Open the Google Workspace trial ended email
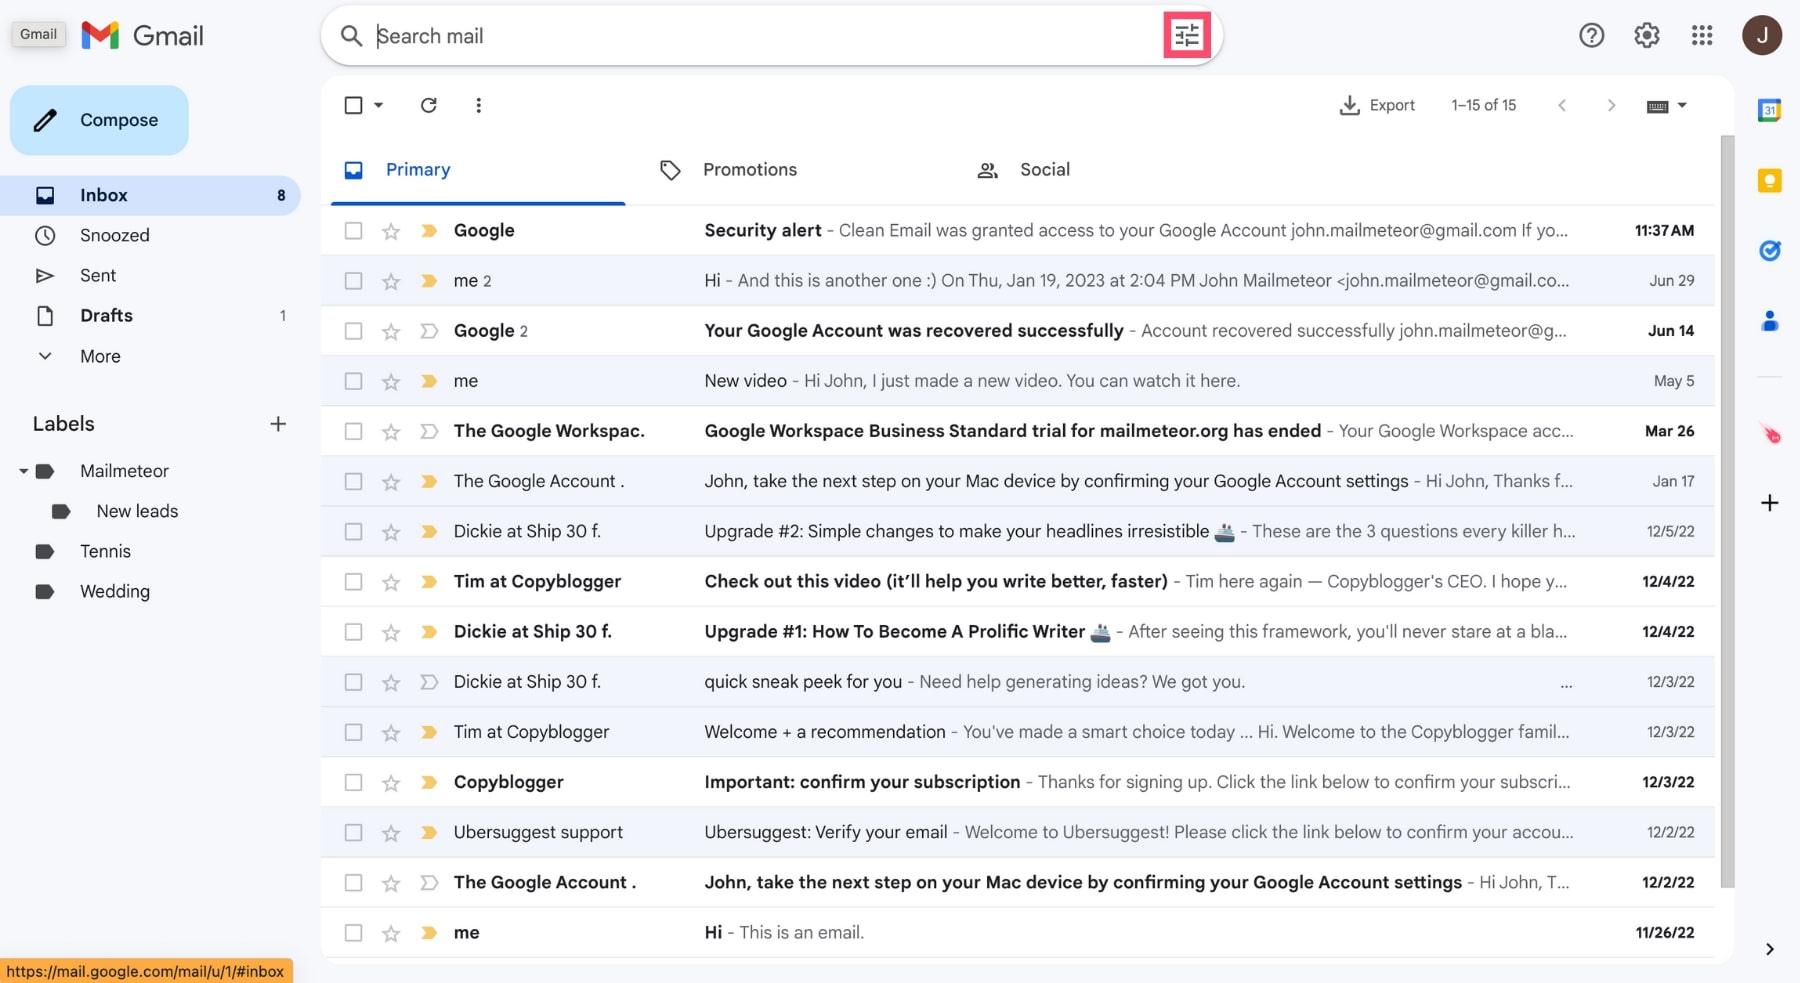 tap(1018, 431)
